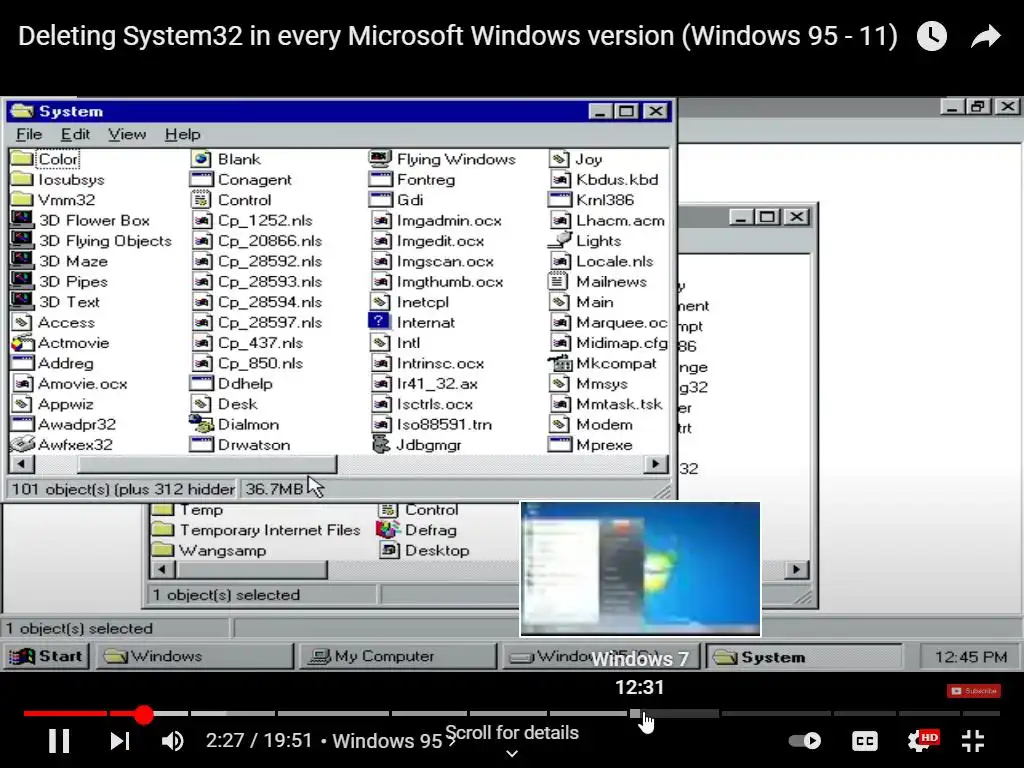Select the Blank file icon
Screen dimensions: 1024x768
click(202, 159)
